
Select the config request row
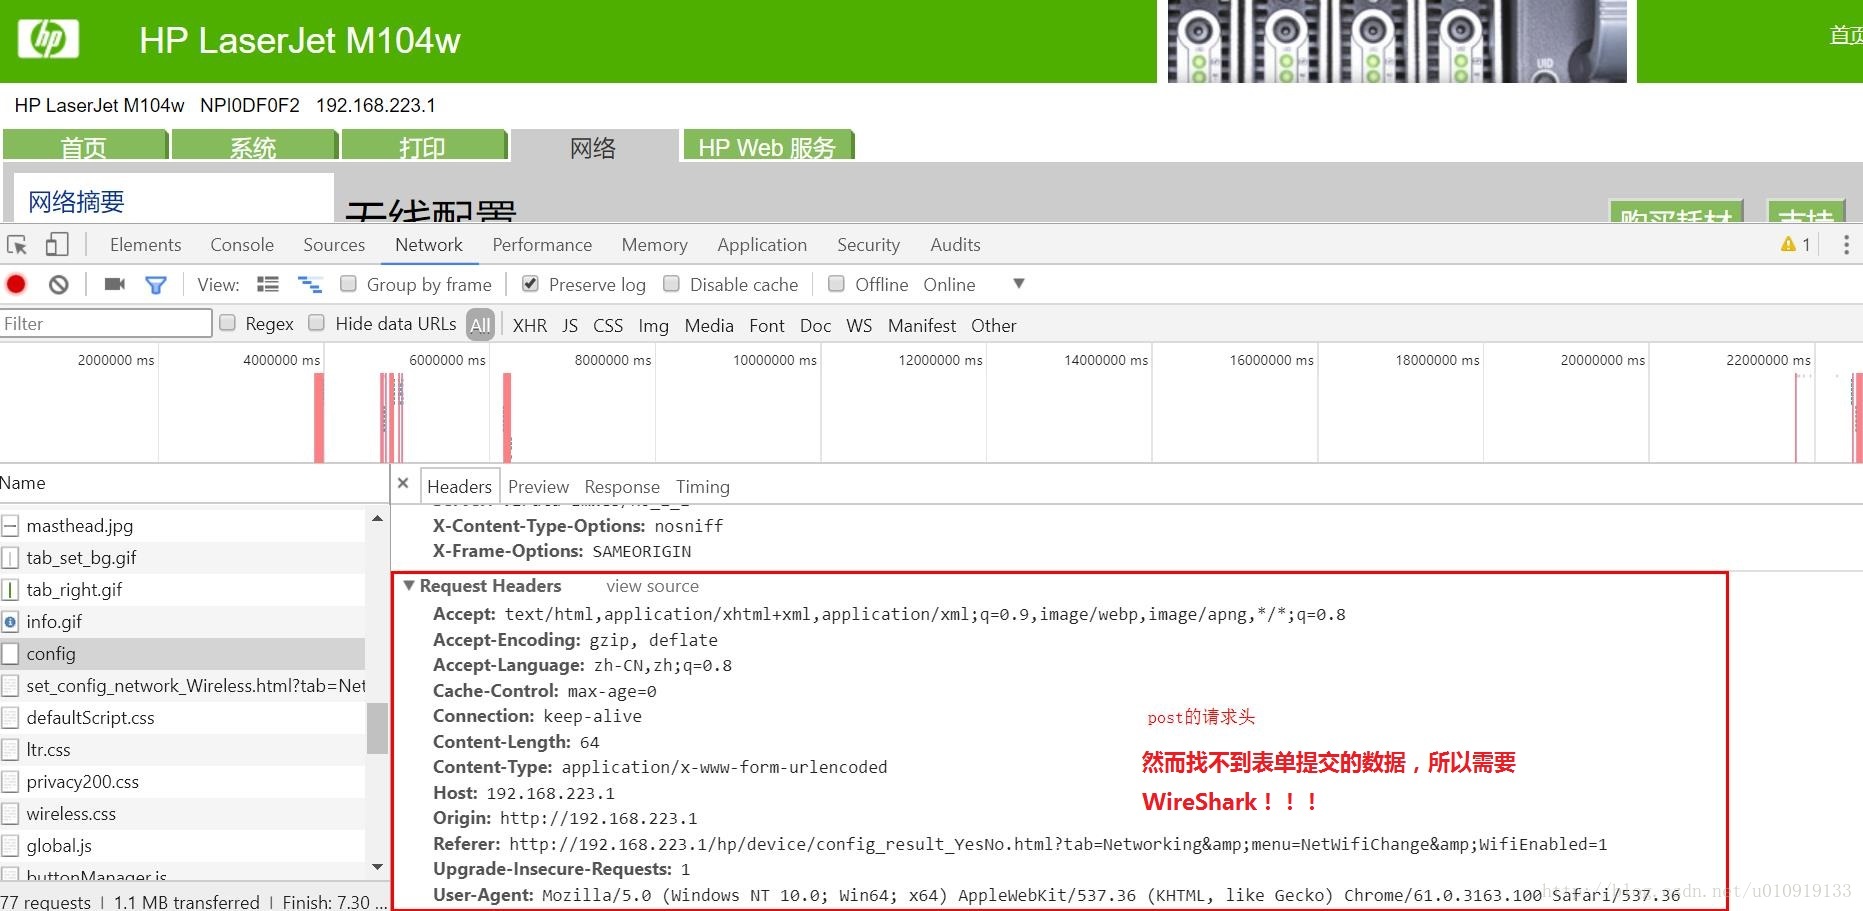[182, 654]
